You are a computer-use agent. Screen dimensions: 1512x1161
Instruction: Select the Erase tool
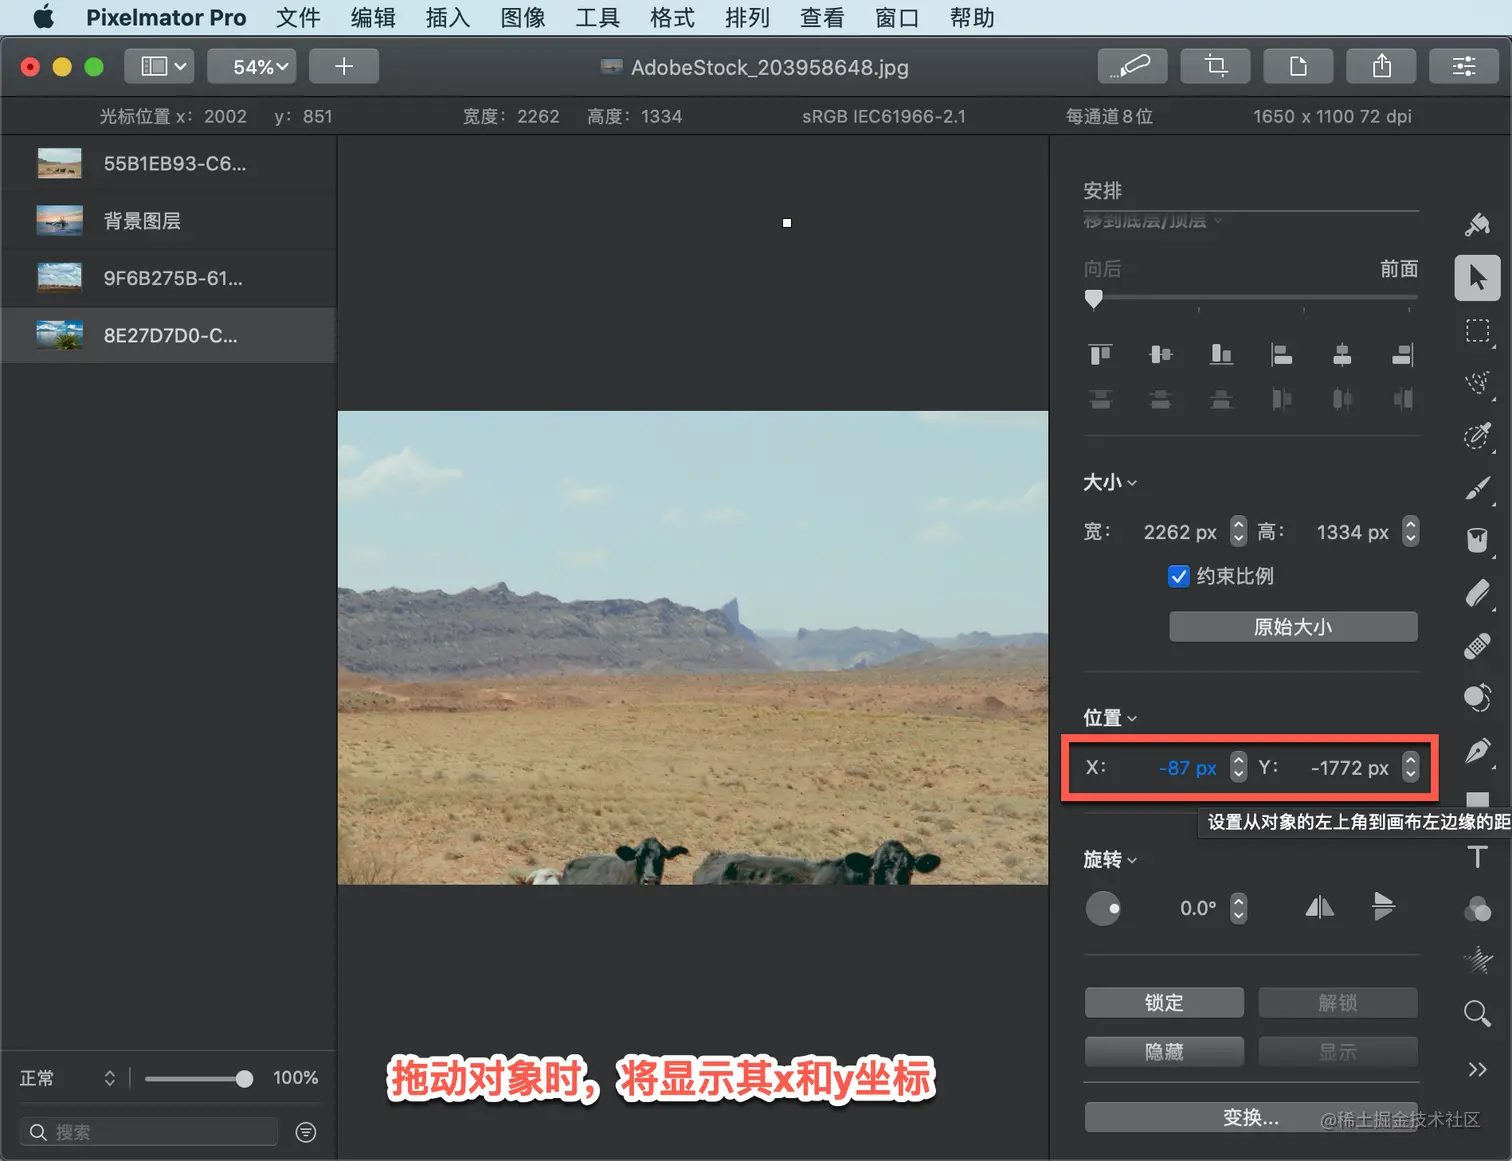(1477, 593)
